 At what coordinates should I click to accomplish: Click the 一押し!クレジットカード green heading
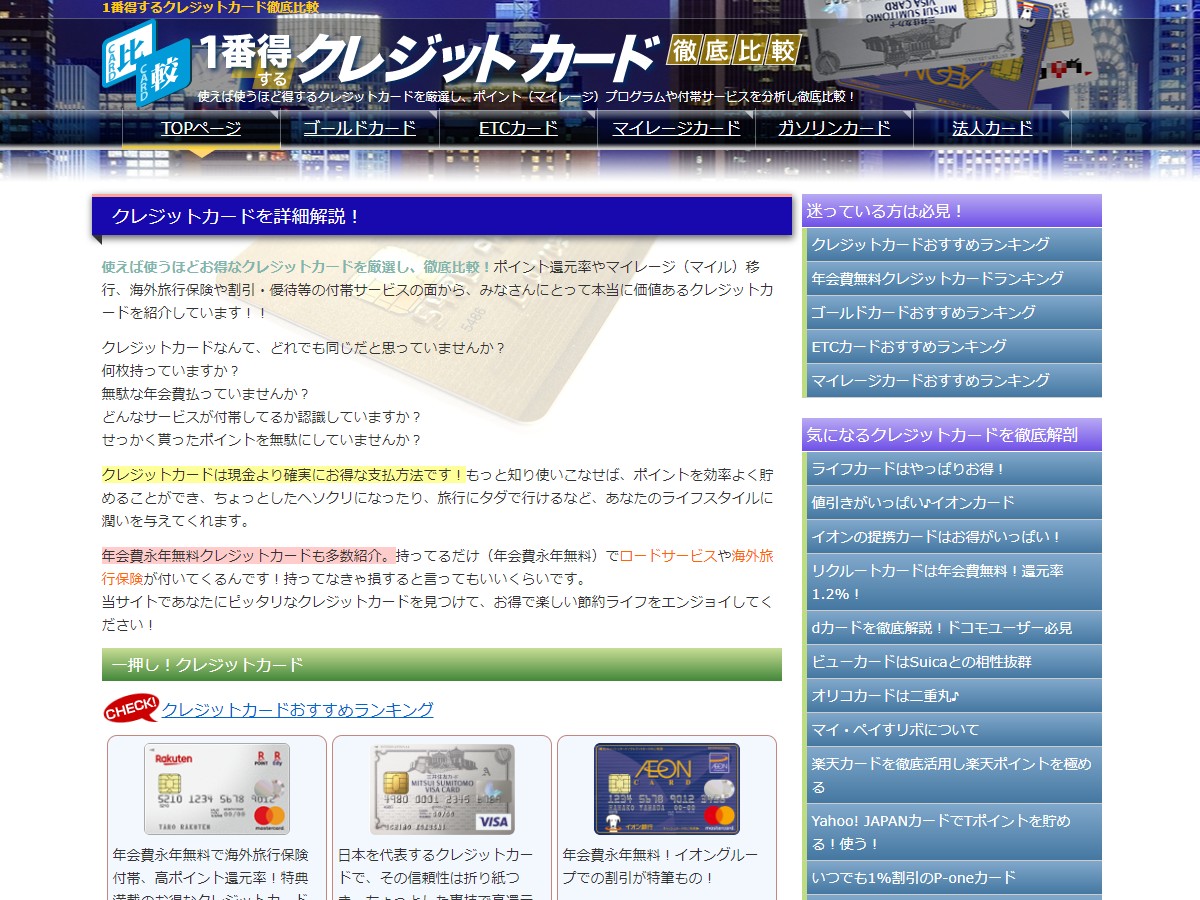442,665
